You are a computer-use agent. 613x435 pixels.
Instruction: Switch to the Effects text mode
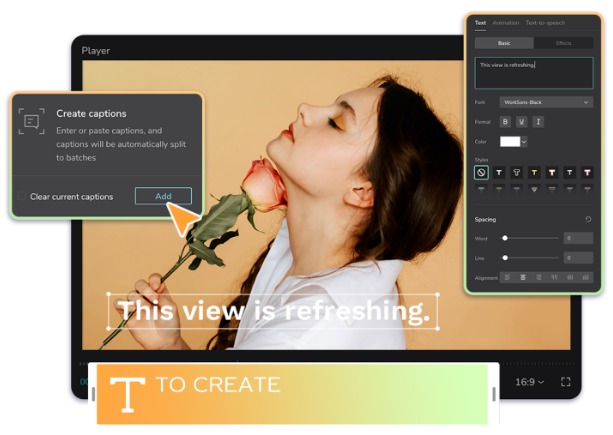coord(563,43)
